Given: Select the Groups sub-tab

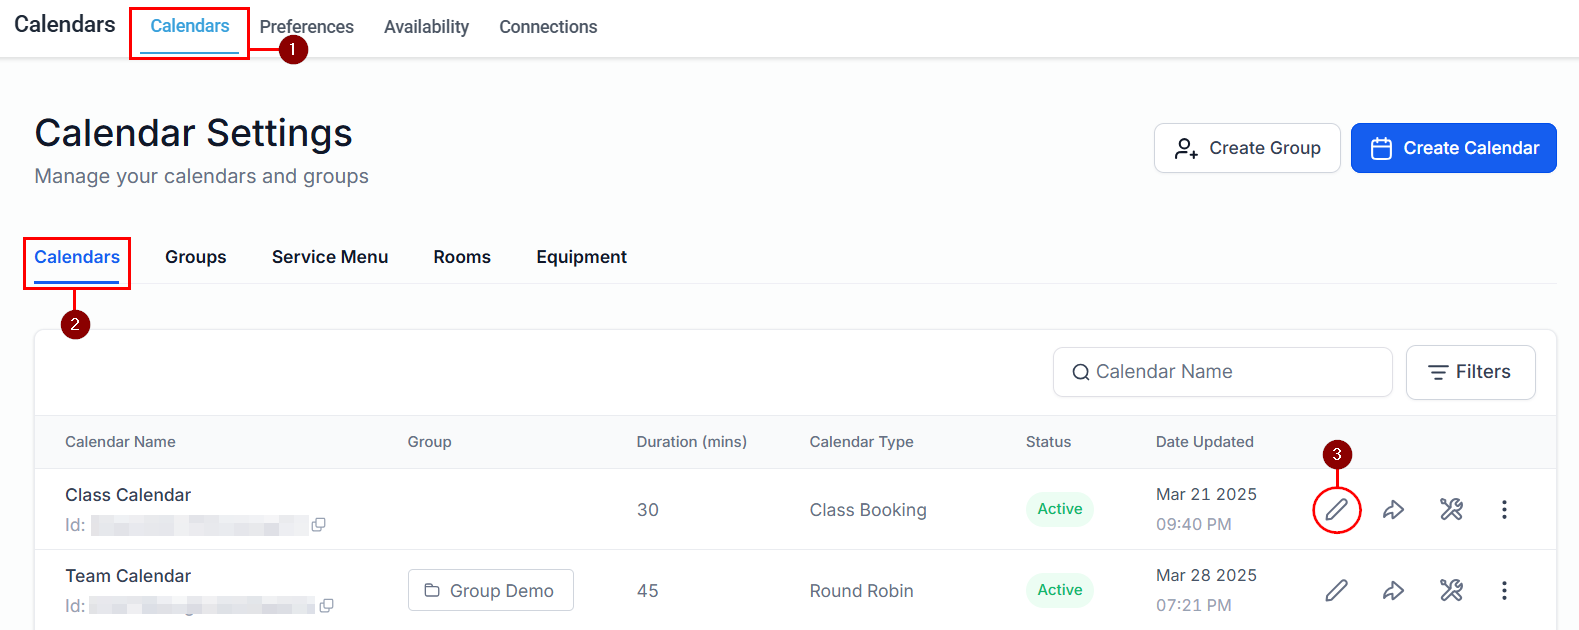Looking at the screenshot, I should pos(196,257).
